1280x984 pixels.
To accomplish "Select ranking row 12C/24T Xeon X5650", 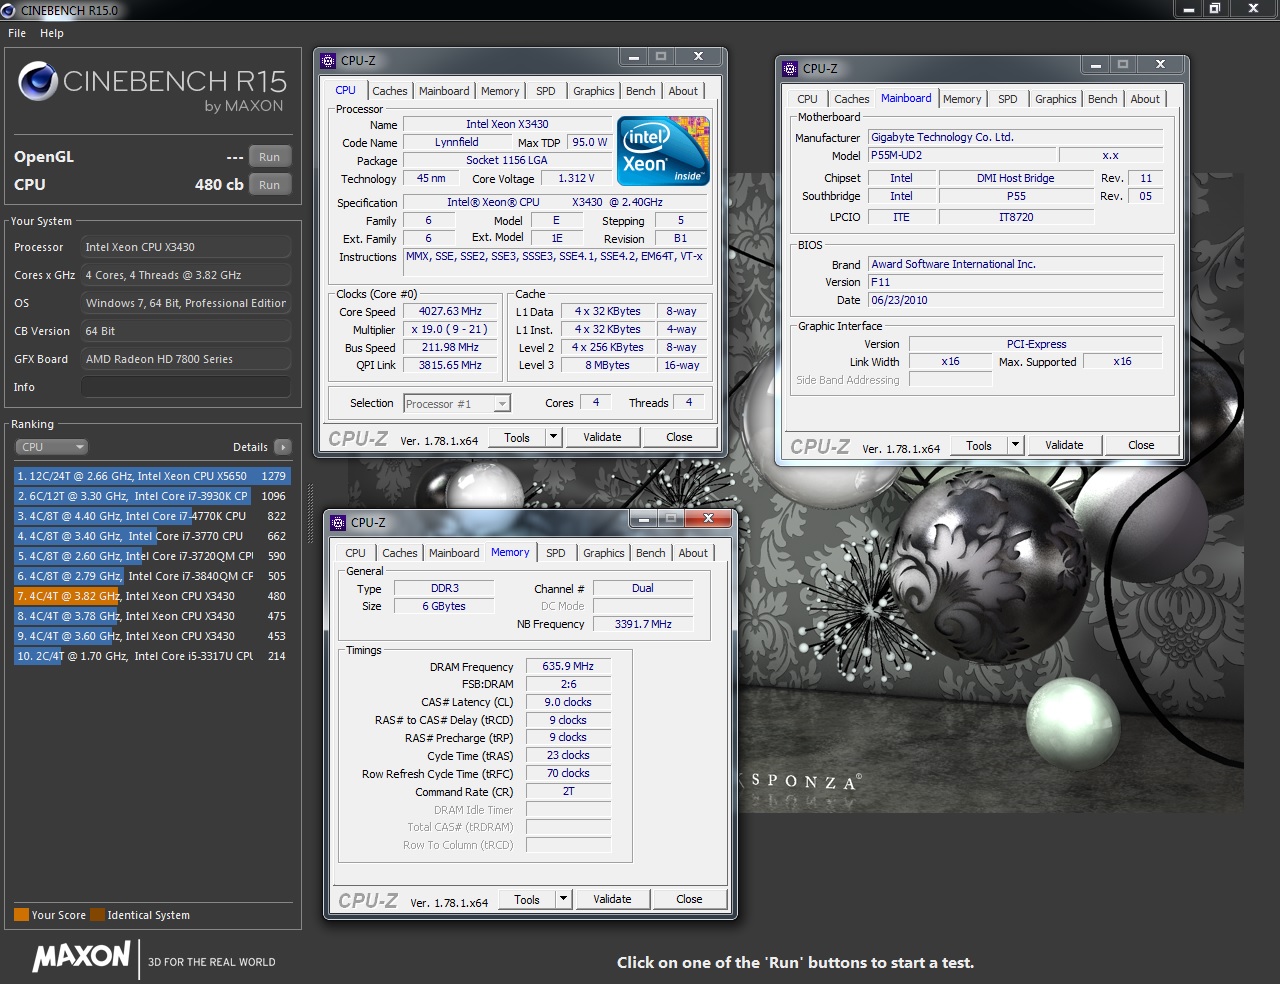I will [152, 476].
